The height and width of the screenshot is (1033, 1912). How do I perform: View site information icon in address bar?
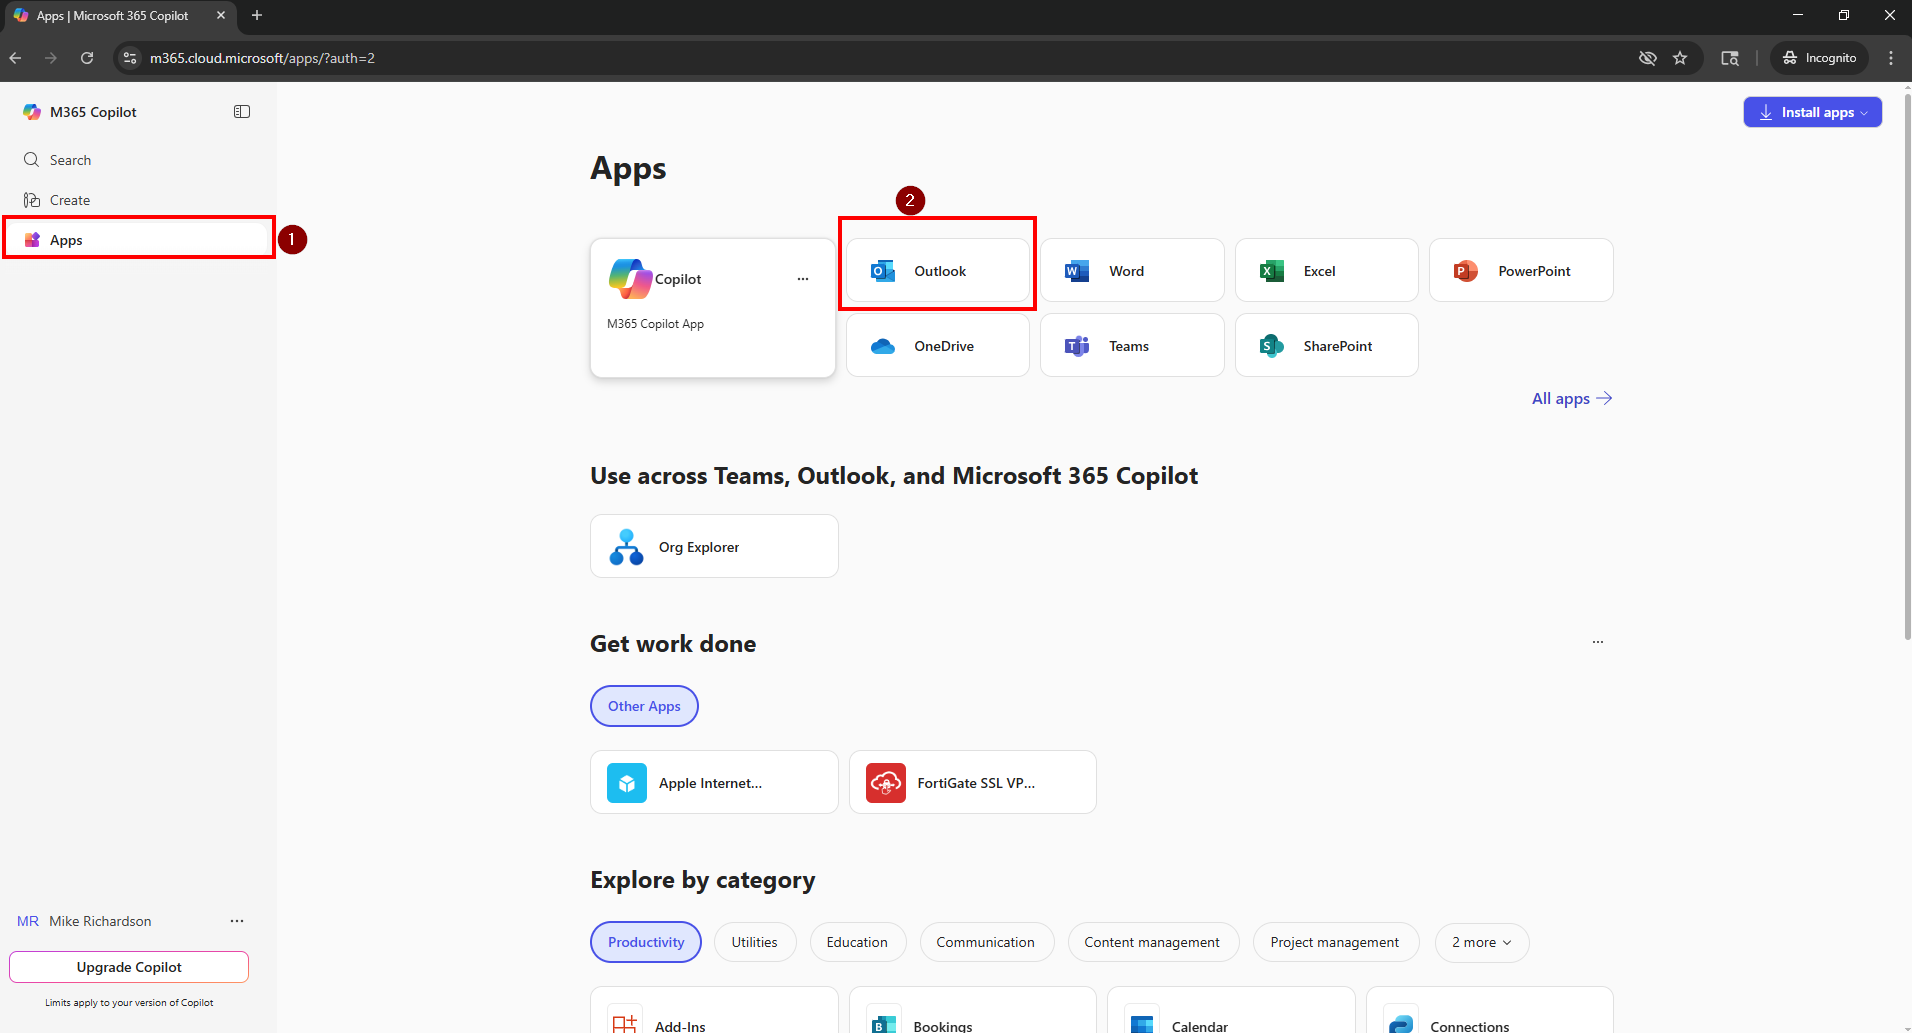130,58
